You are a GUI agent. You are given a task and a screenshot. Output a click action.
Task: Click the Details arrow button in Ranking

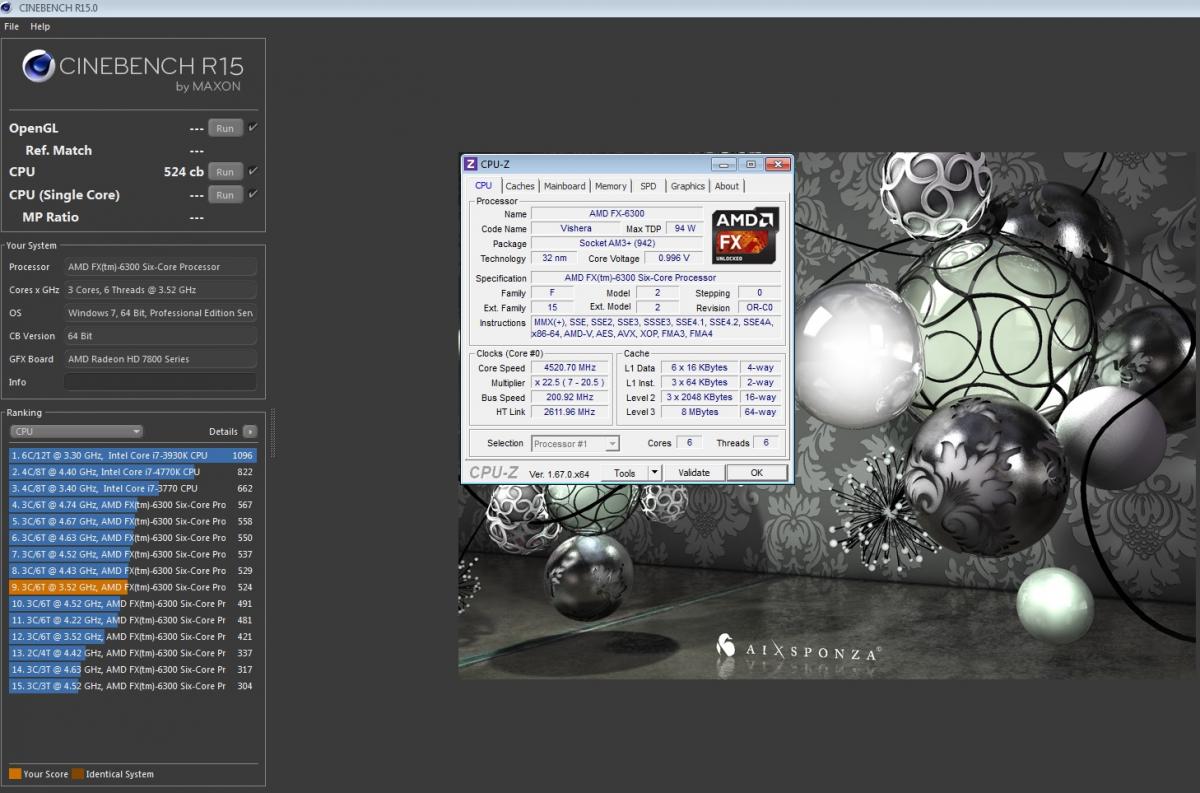[x=249, y=432]
